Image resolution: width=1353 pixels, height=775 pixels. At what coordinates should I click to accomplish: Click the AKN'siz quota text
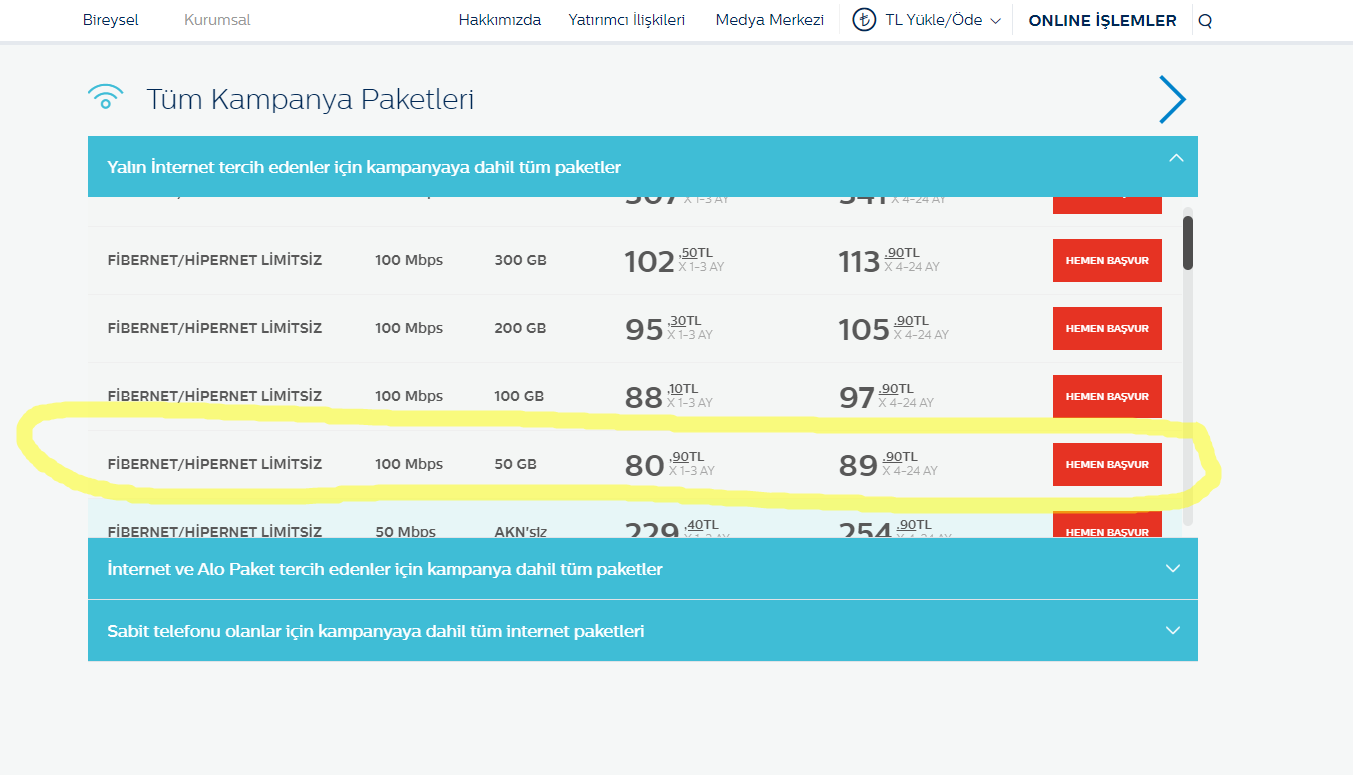coord(522,532)
